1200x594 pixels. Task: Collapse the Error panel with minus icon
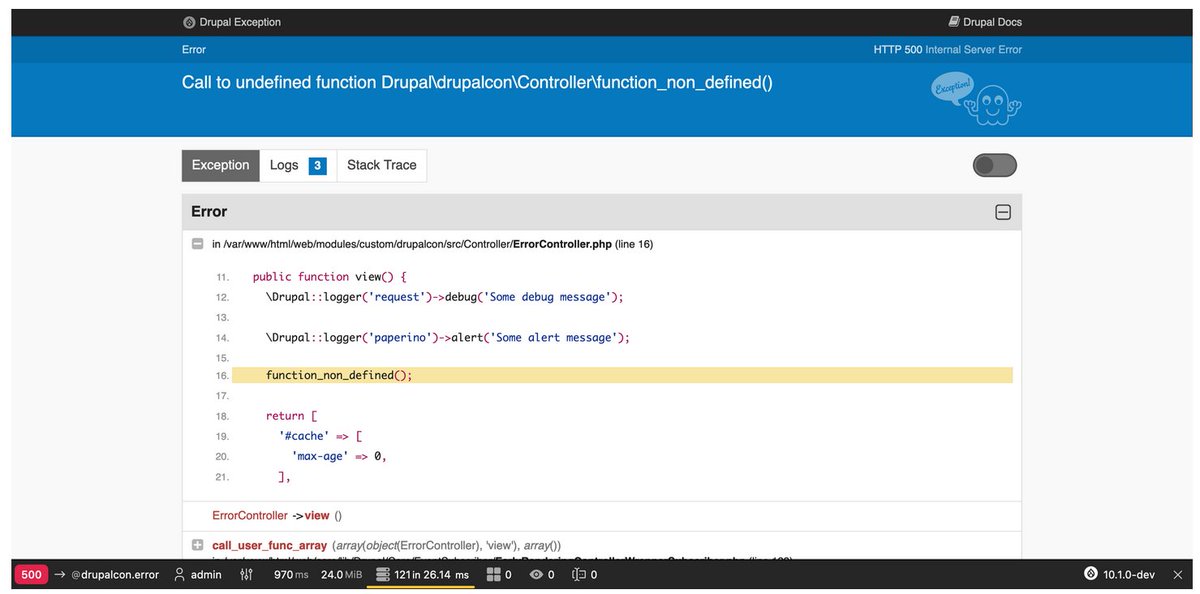coord(1001,211)
